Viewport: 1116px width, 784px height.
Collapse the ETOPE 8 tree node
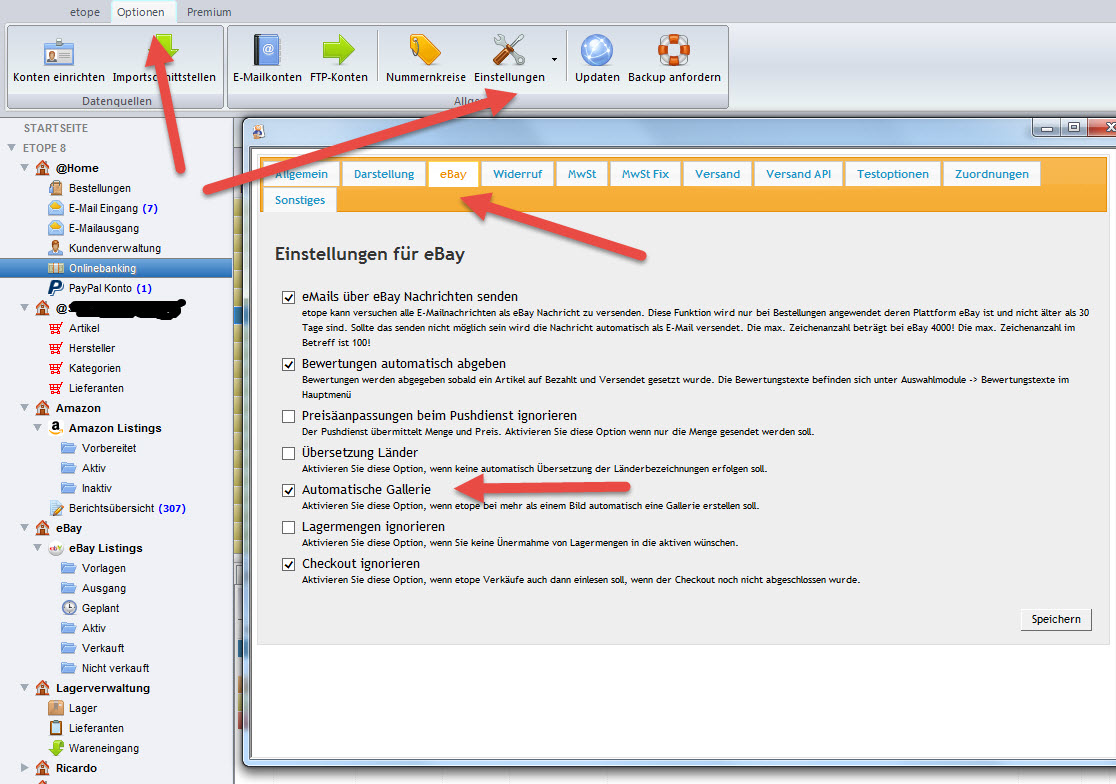coord(11,147)
